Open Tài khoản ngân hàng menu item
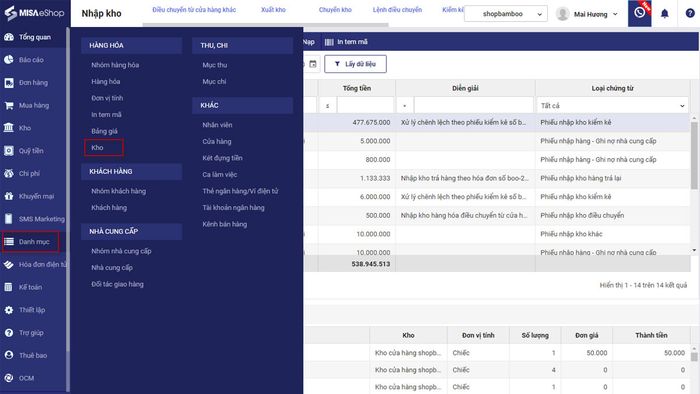The width and height of the screenshot is (700, 394). point(233,207)
